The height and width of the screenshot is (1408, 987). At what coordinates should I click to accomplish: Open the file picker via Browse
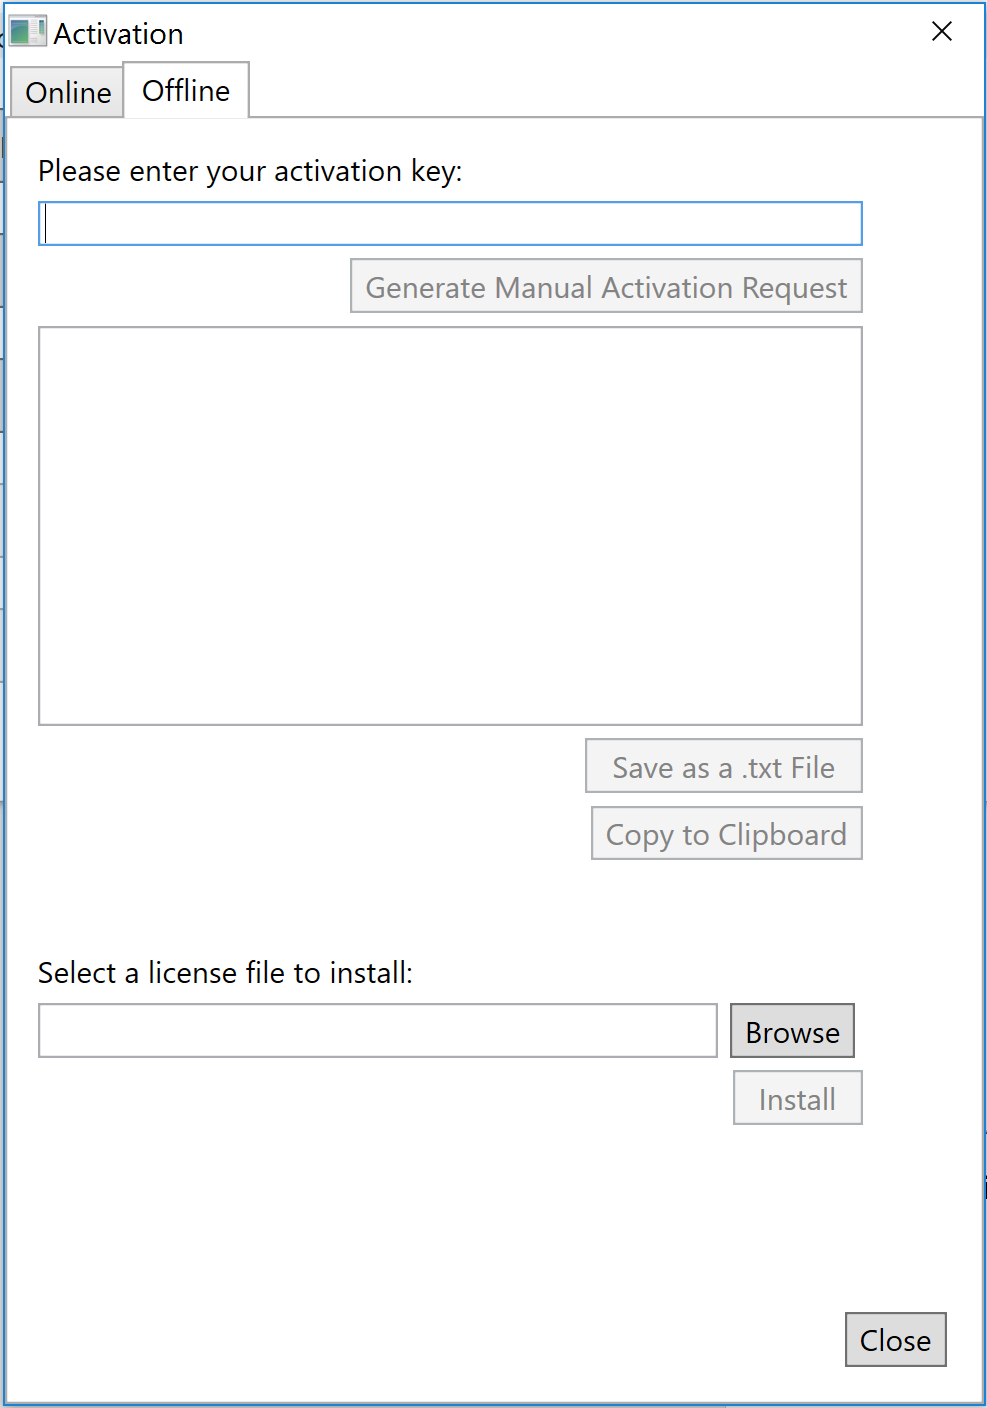792,1031
